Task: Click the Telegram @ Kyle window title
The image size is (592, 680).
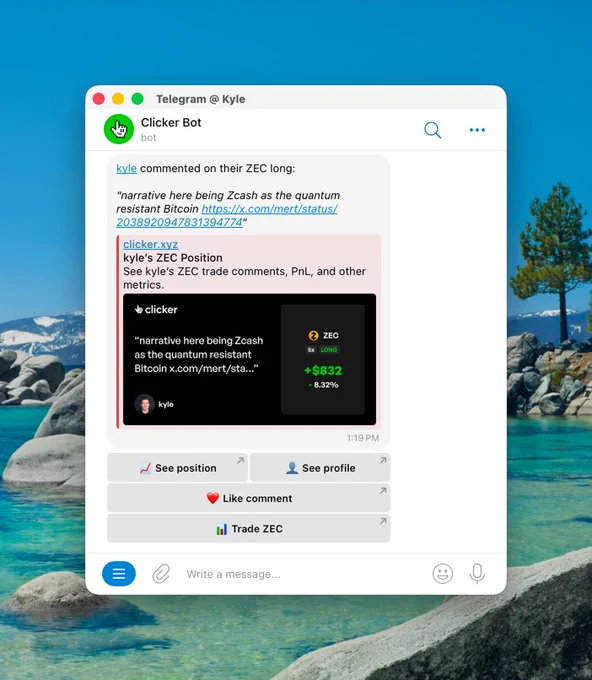Action: [200, 99]
